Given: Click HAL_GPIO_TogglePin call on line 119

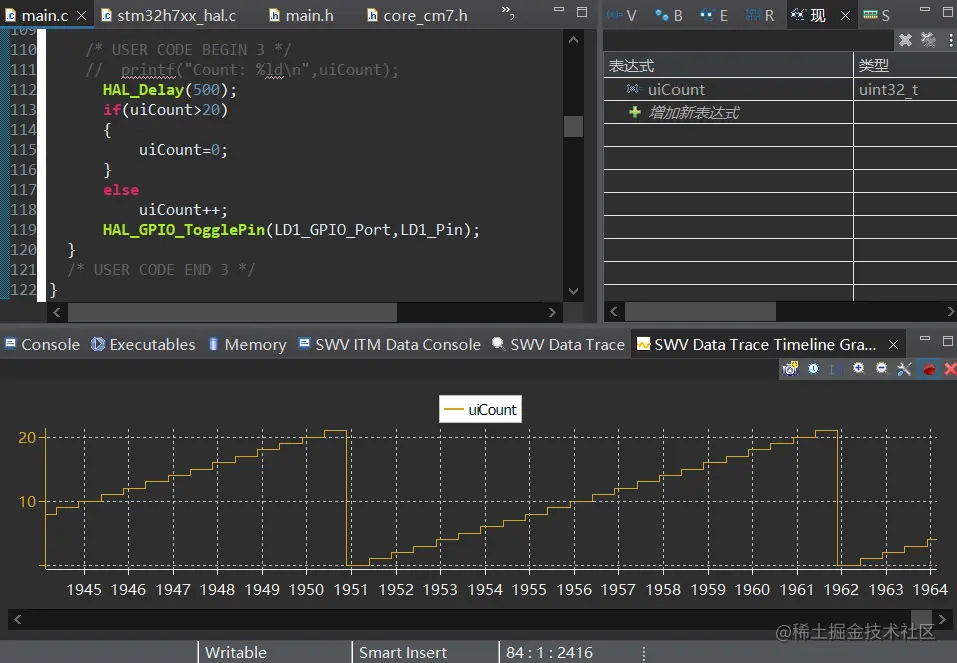Looking at the screenshot, I should pyautogui.click(x=291, y=230).
